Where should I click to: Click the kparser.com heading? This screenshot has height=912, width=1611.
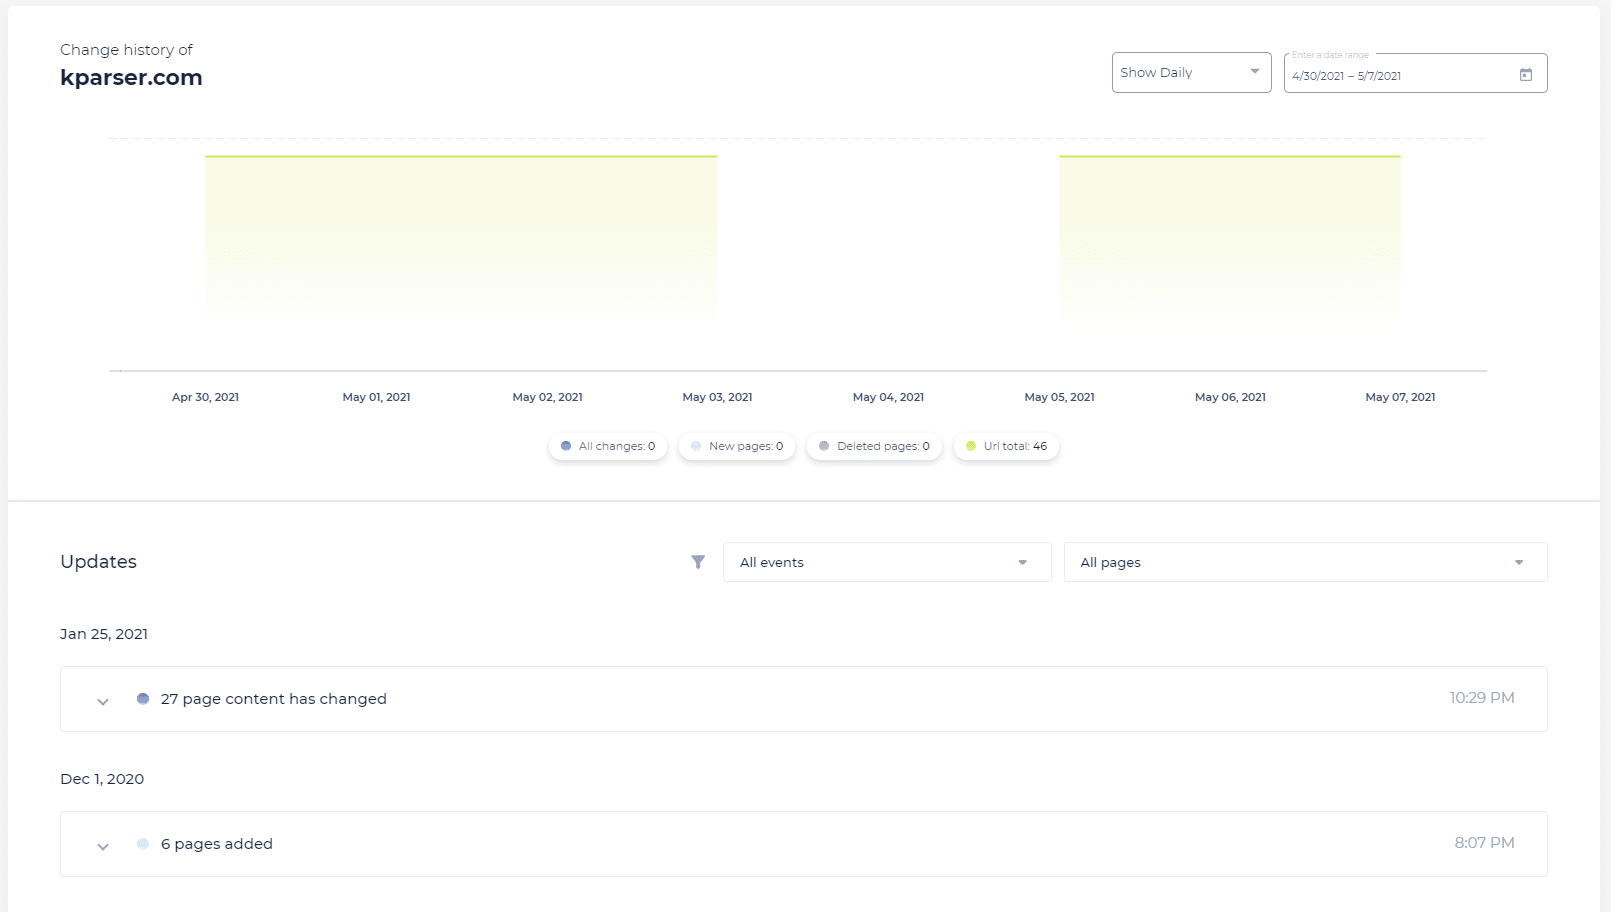[131, 78]
